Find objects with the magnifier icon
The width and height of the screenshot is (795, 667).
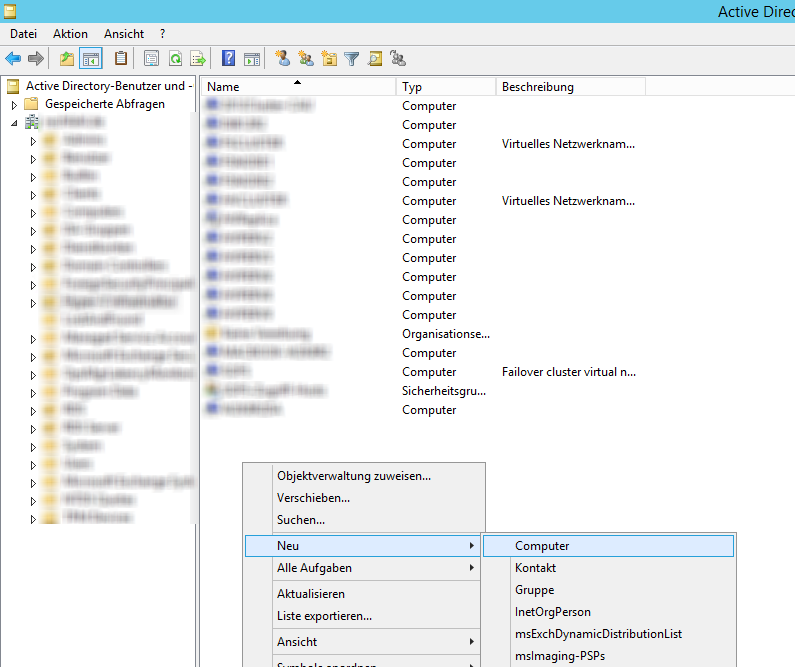[375, 59]
